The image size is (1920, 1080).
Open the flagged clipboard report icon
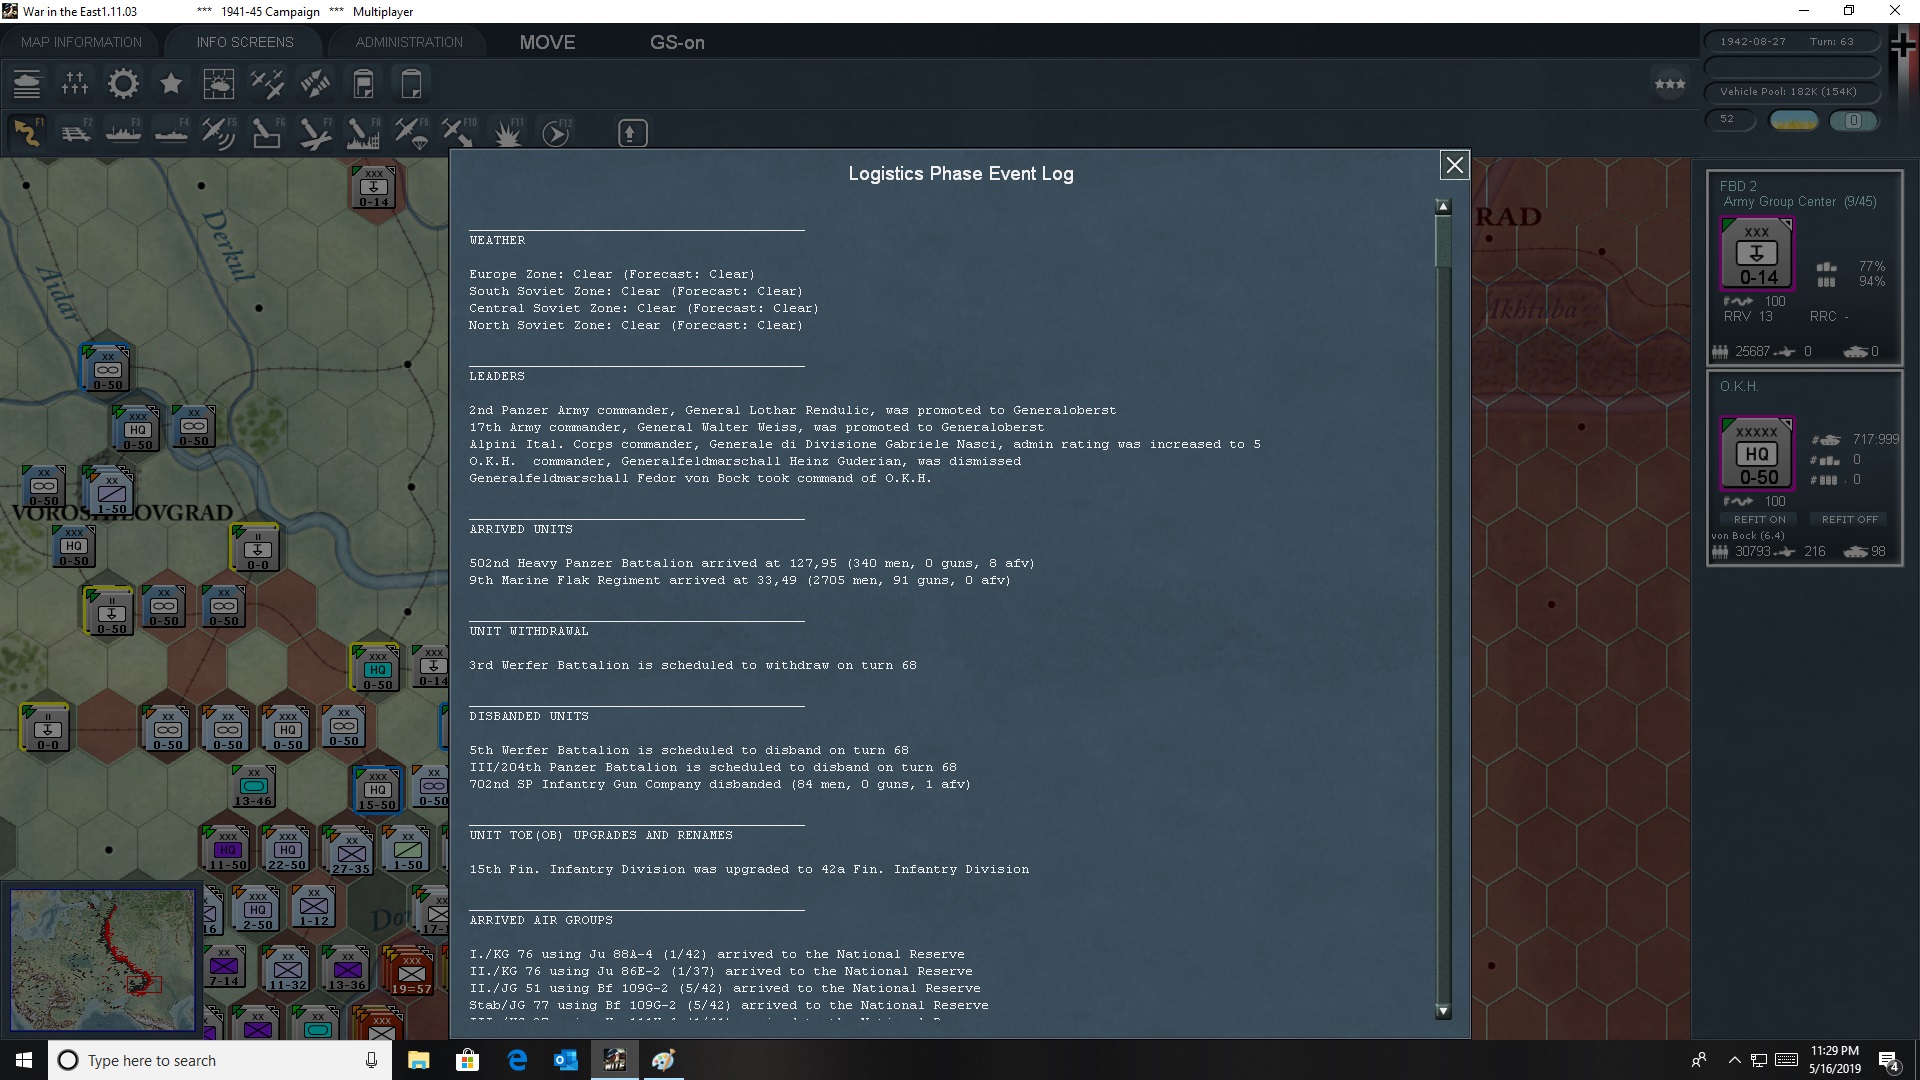pos(363,84)
